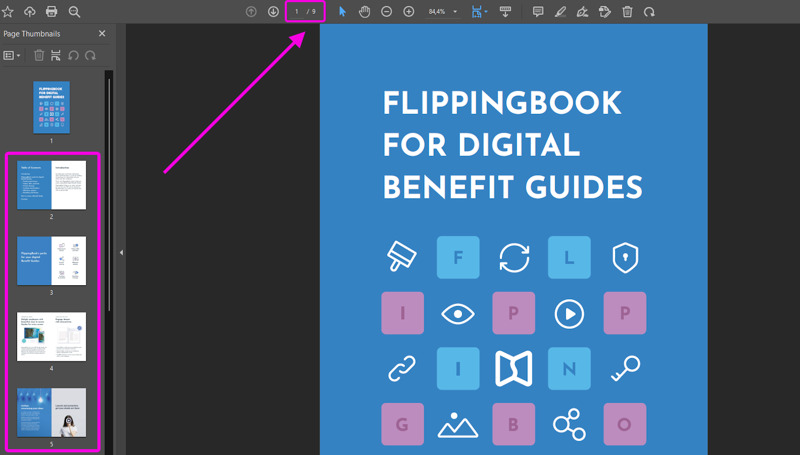Open the 84,4% zoom level dropdown

coord(443,12)
